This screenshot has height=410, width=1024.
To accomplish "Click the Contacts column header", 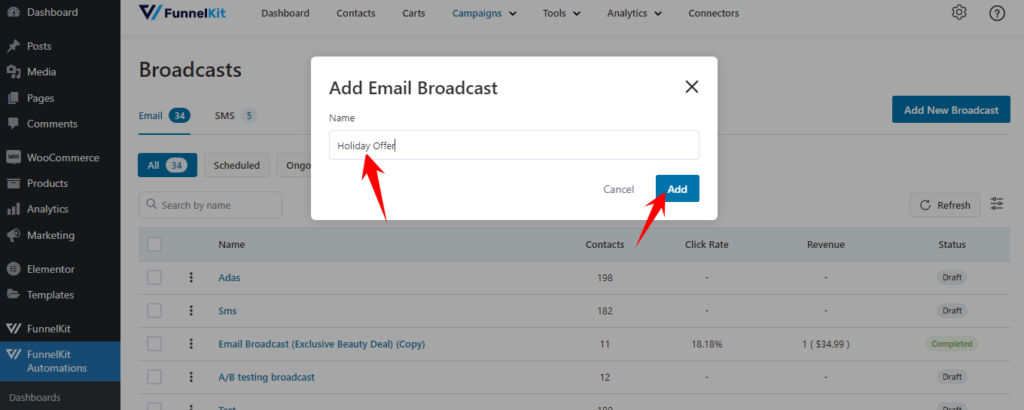I will [605, 244].
